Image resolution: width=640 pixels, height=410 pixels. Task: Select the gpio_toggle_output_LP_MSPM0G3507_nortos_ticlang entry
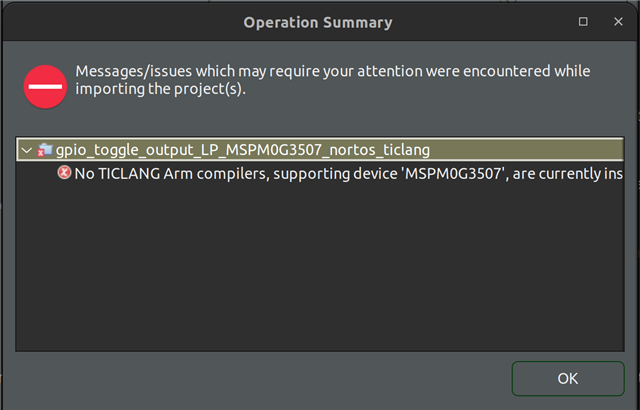pyautogui.click(x=242, y=150)
